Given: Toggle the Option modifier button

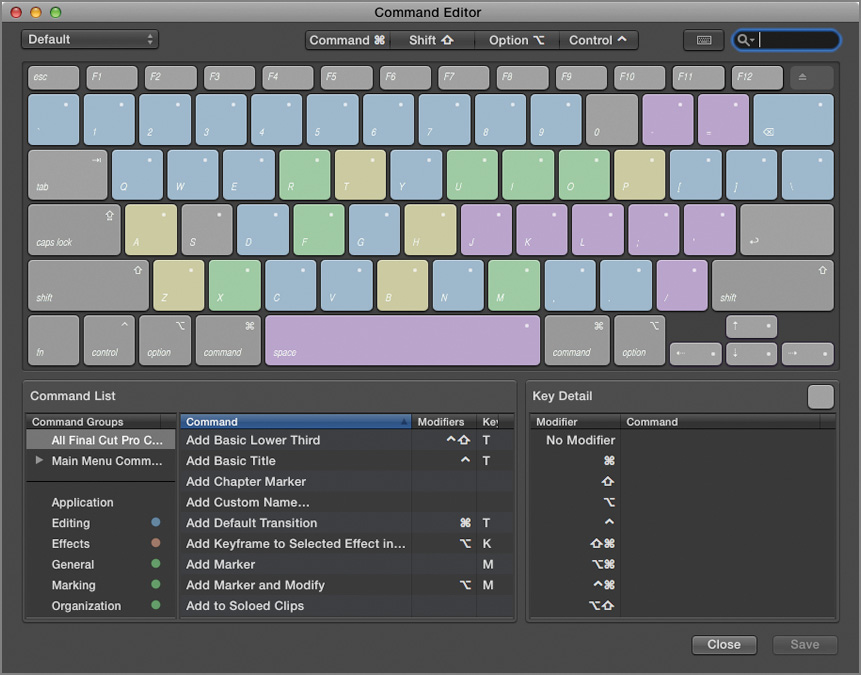Looking at the screenshot, I should [517, 40].
